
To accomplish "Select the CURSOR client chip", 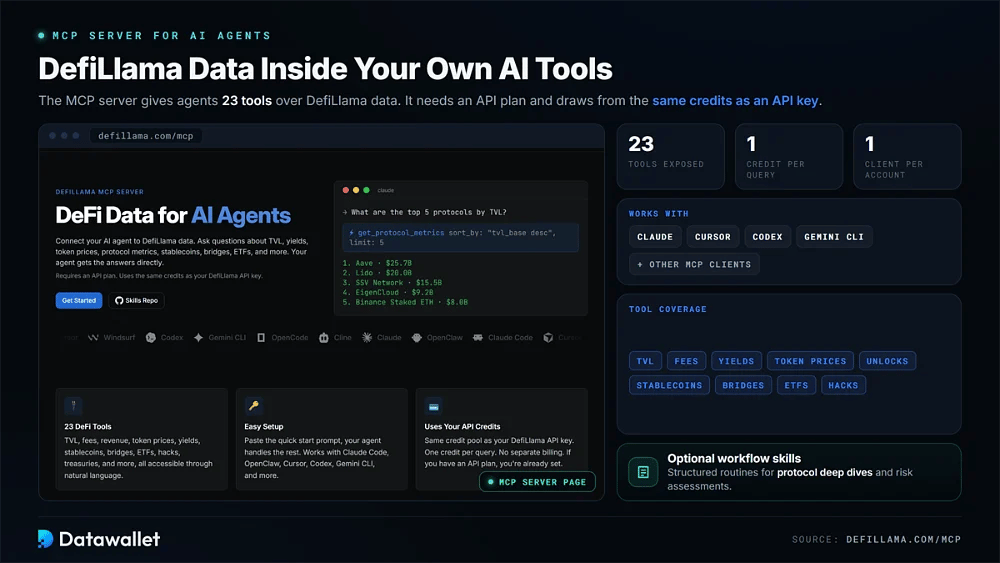I will pos(713,237).
